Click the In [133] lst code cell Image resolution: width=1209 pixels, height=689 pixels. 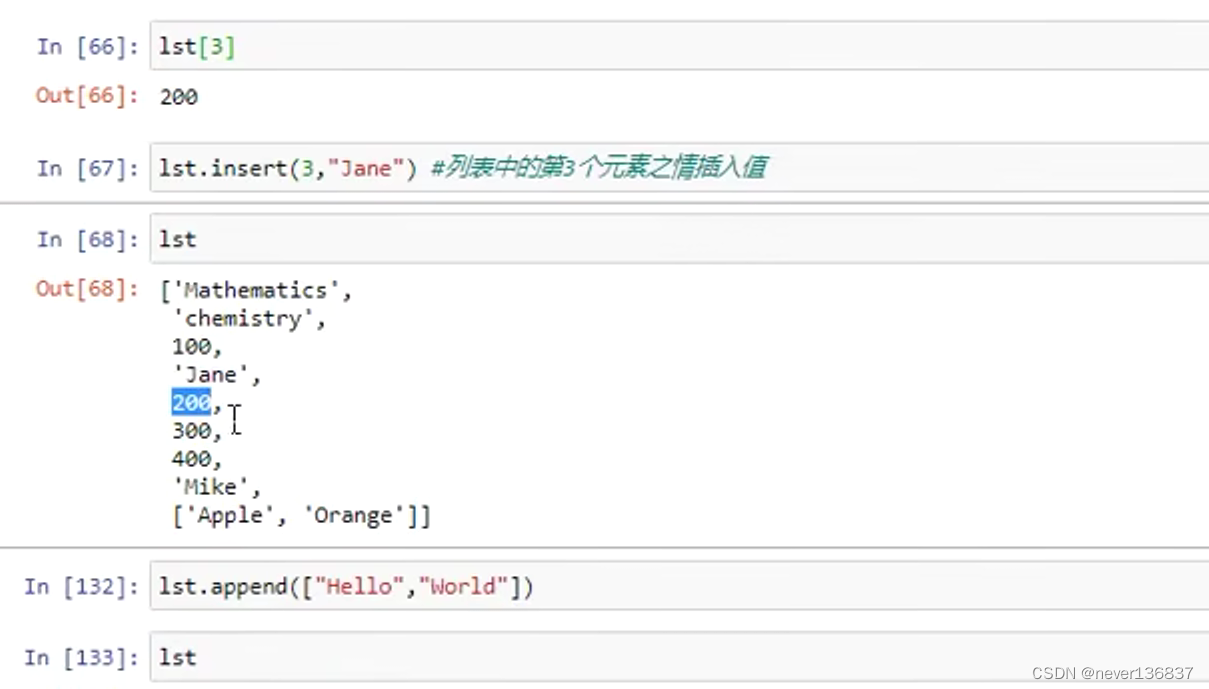(x=679, y=658)
